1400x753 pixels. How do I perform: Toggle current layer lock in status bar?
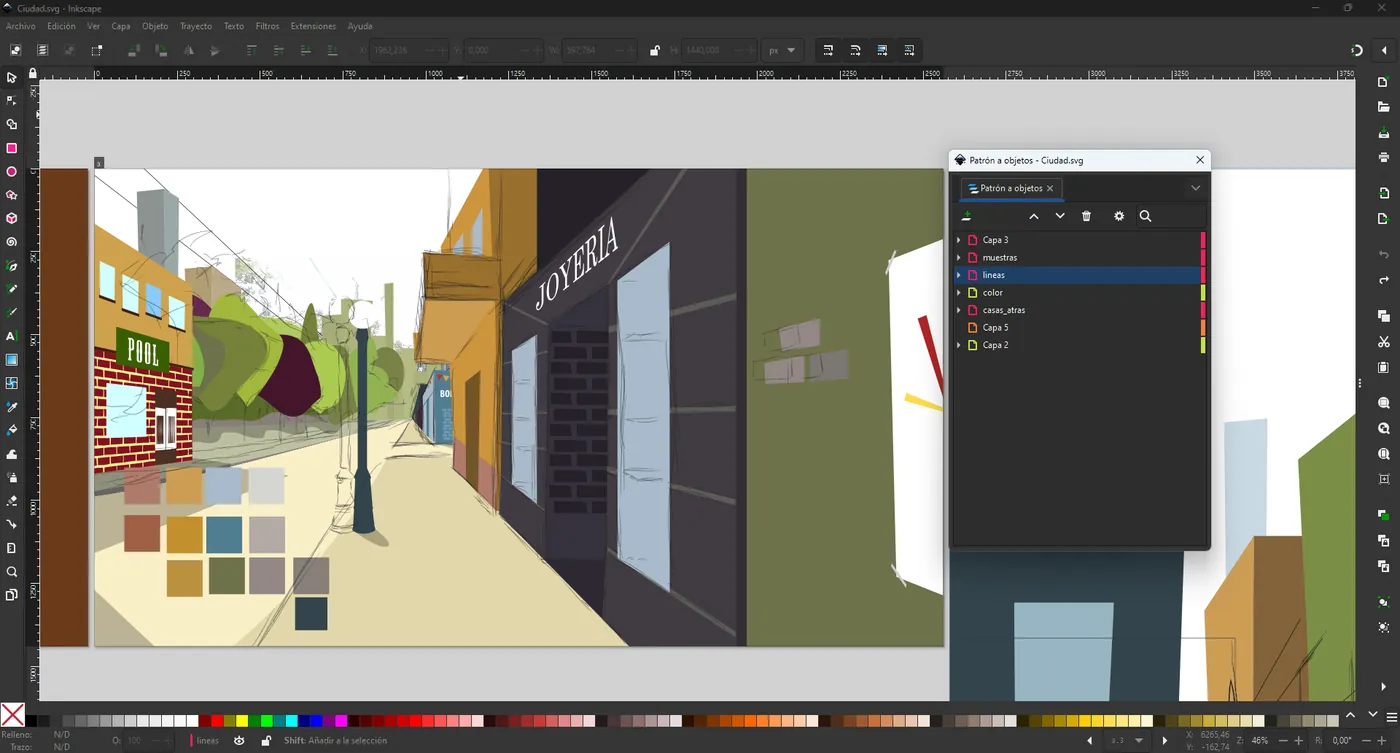click(x=266, y=741)
